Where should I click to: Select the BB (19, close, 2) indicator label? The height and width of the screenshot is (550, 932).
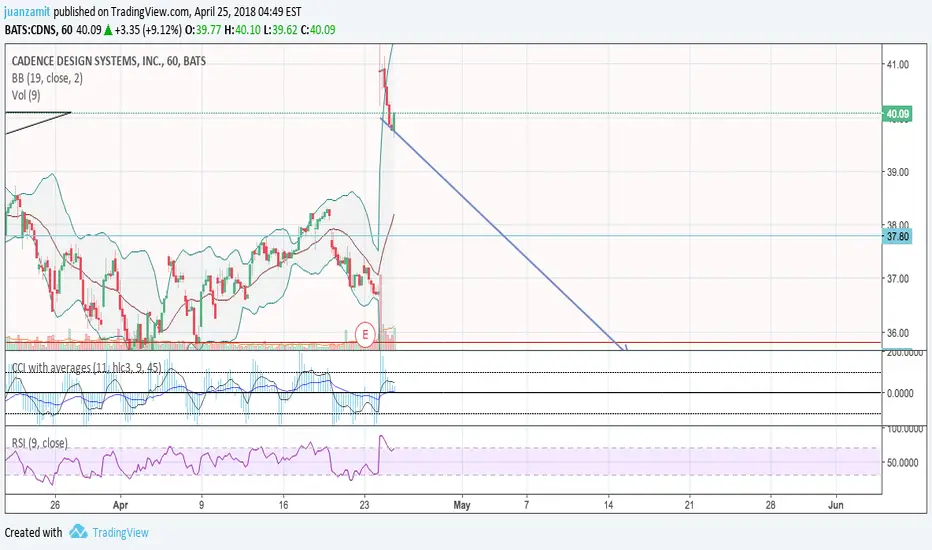pos(47,78)
